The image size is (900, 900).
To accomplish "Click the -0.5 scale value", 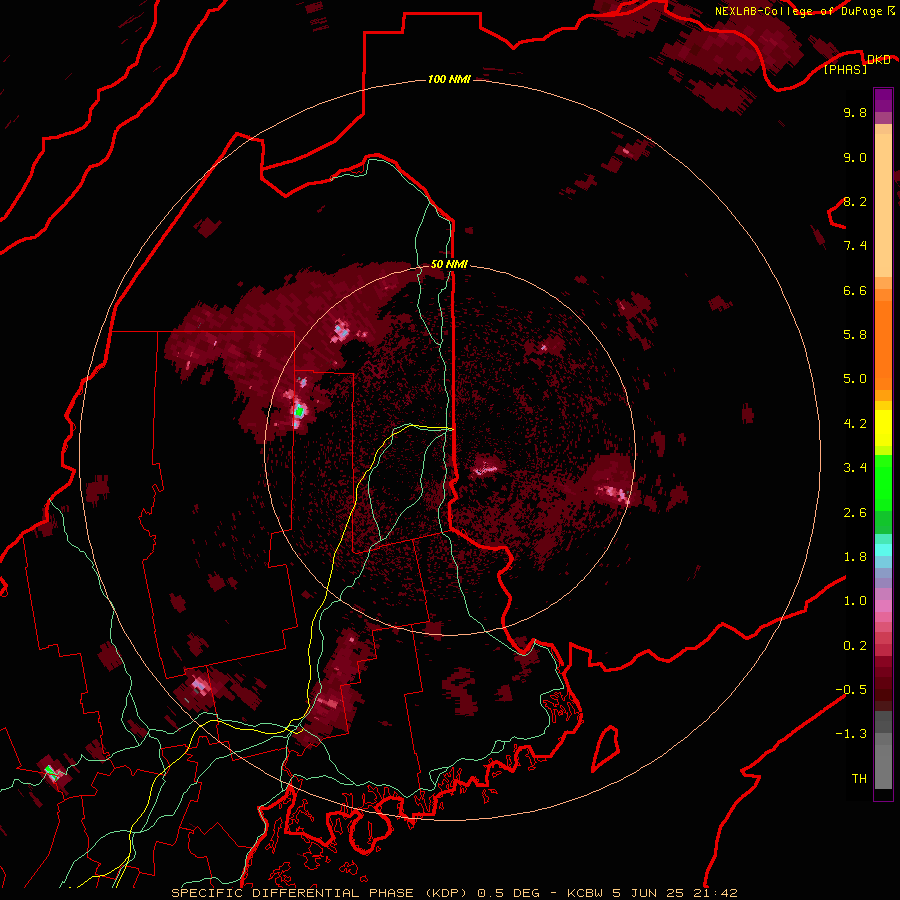I will click(x=851, y=690).
